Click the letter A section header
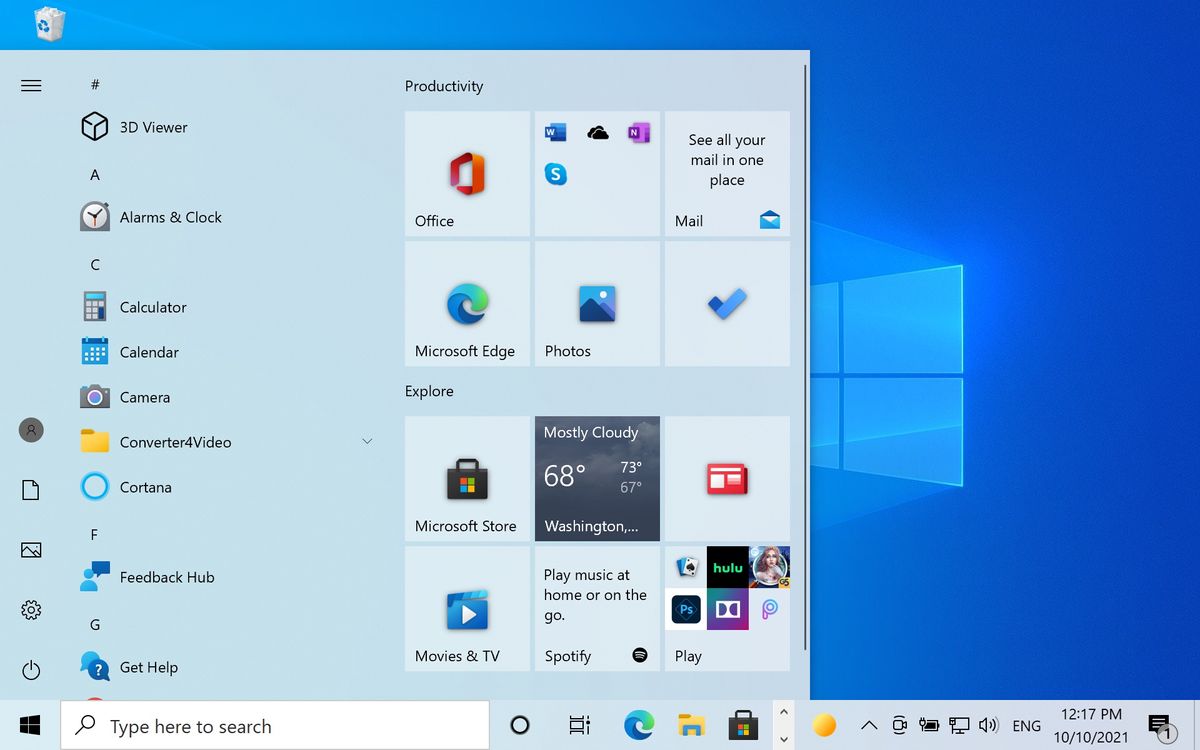The height and width of the screenshot is (750, 1200). [x=94, y=174]
